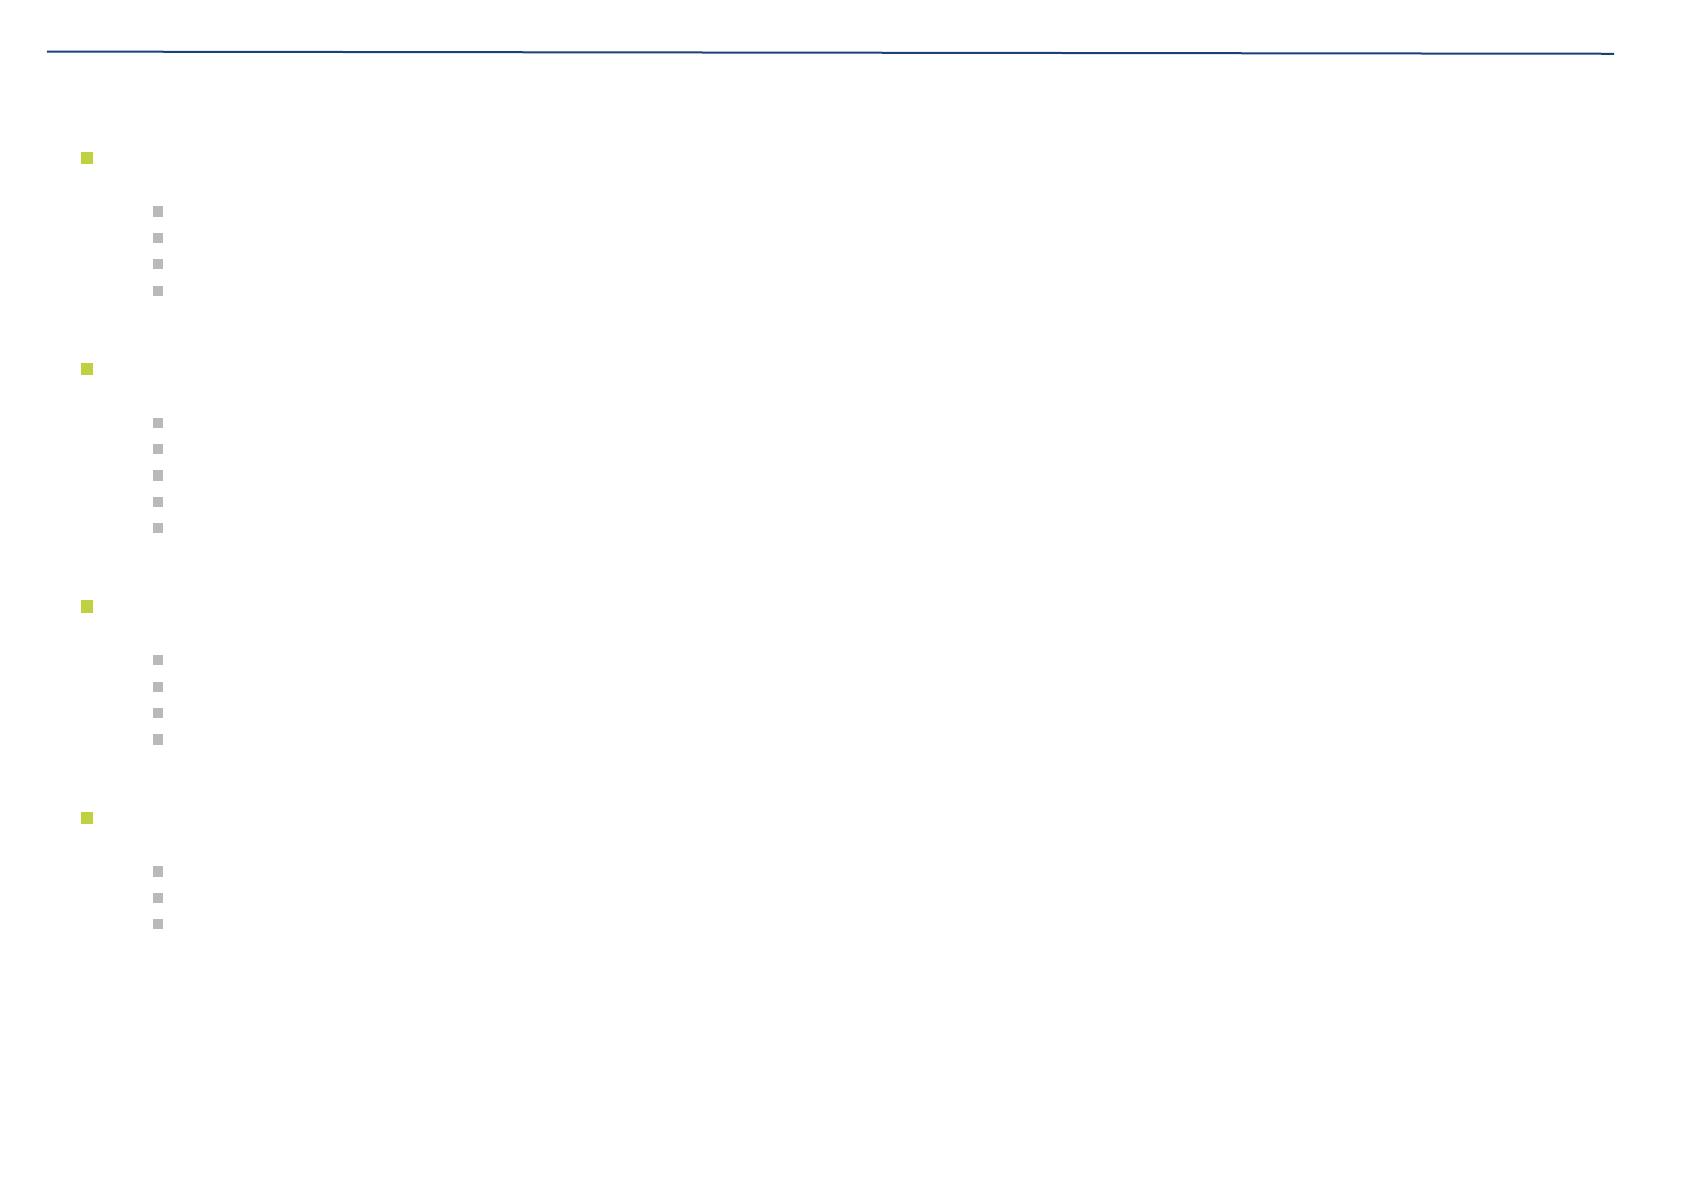
Task: Pick first gray bullet under third green bullet
Action: [x=158, y=660]
